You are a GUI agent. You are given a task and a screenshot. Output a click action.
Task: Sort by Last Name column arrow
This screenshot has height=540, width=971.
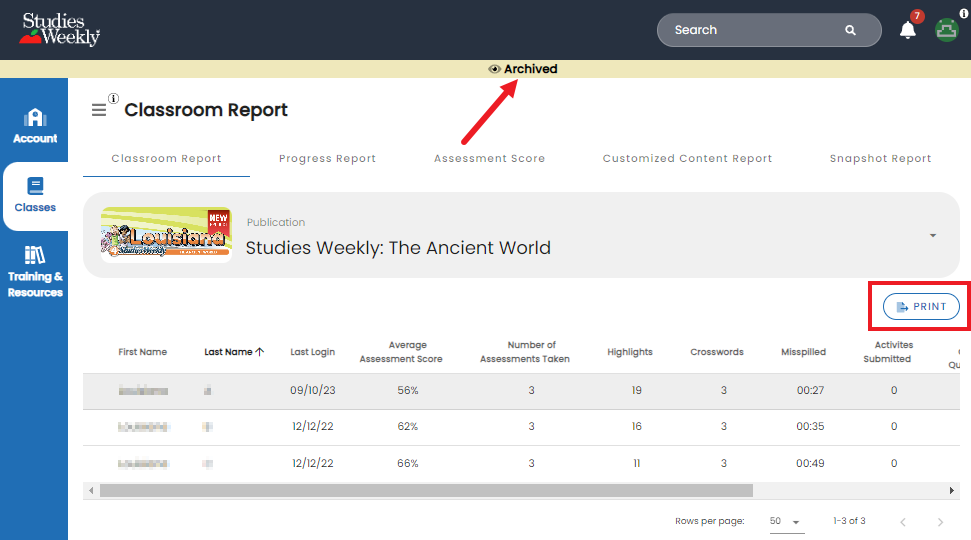coord(259,351)
